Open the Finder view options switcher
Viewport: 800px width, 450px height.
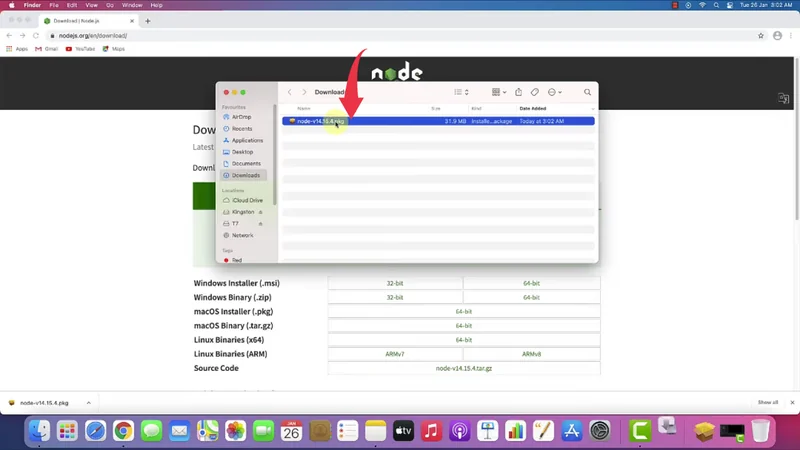461,92
